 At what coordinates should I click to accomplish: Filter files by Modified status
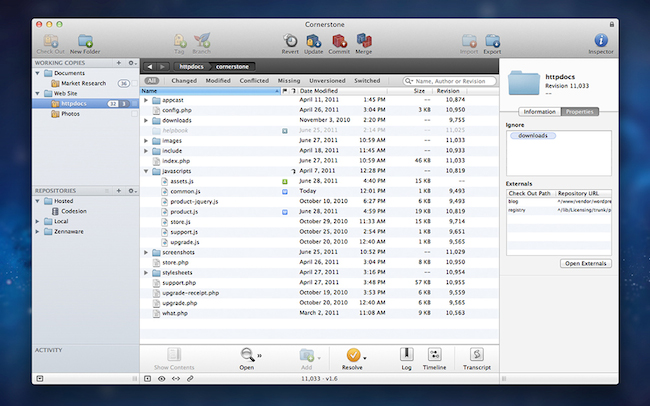[217, 80]
